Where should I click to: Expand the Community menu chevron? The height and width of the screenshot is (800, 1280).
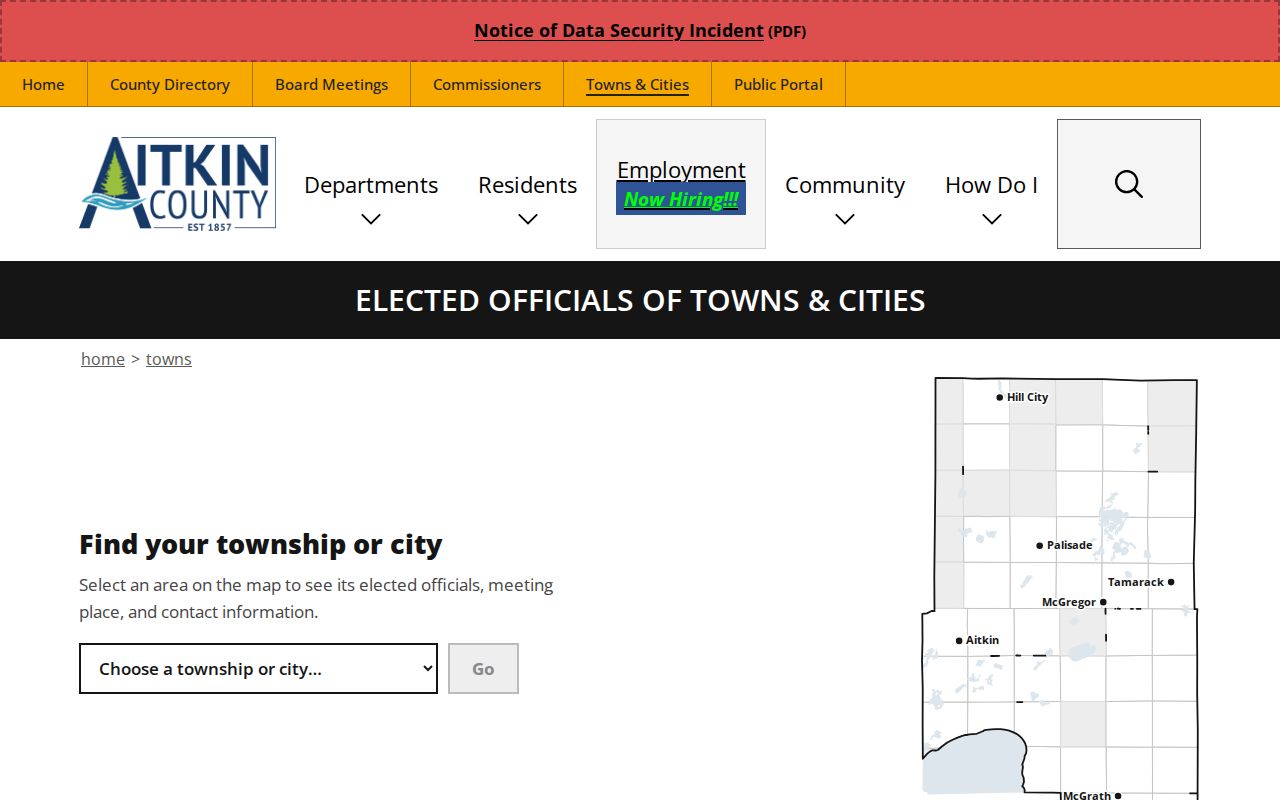(x=845, y=219)
